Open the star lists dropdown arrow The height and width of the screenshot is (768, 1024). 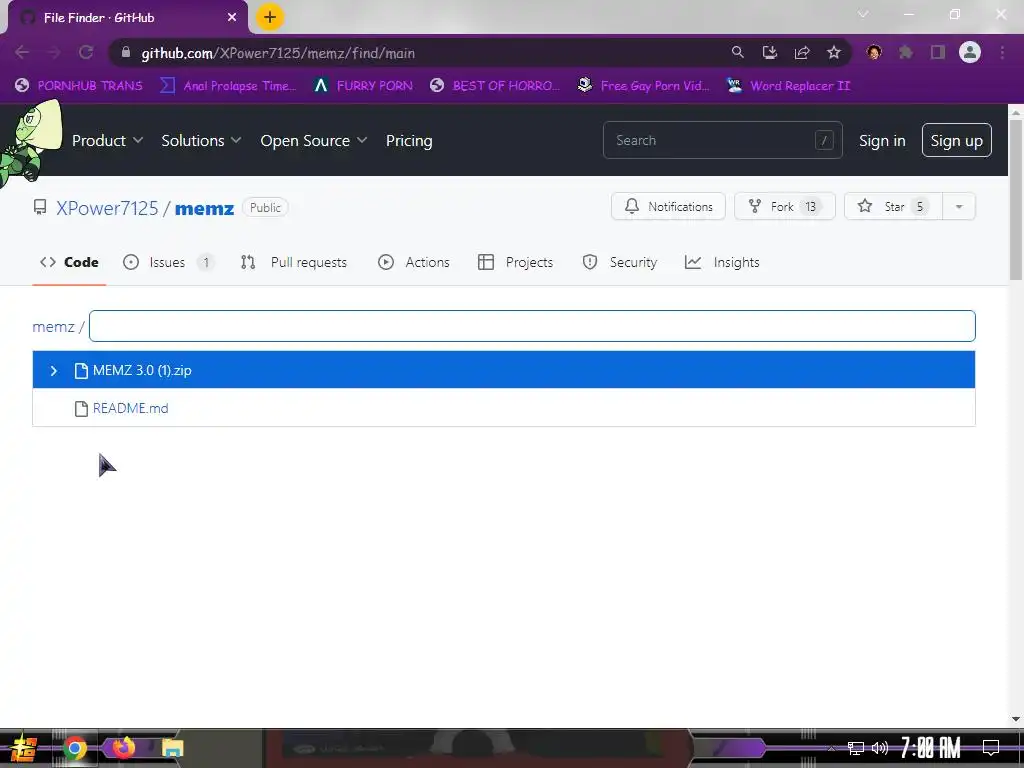(x=959, y=206)
